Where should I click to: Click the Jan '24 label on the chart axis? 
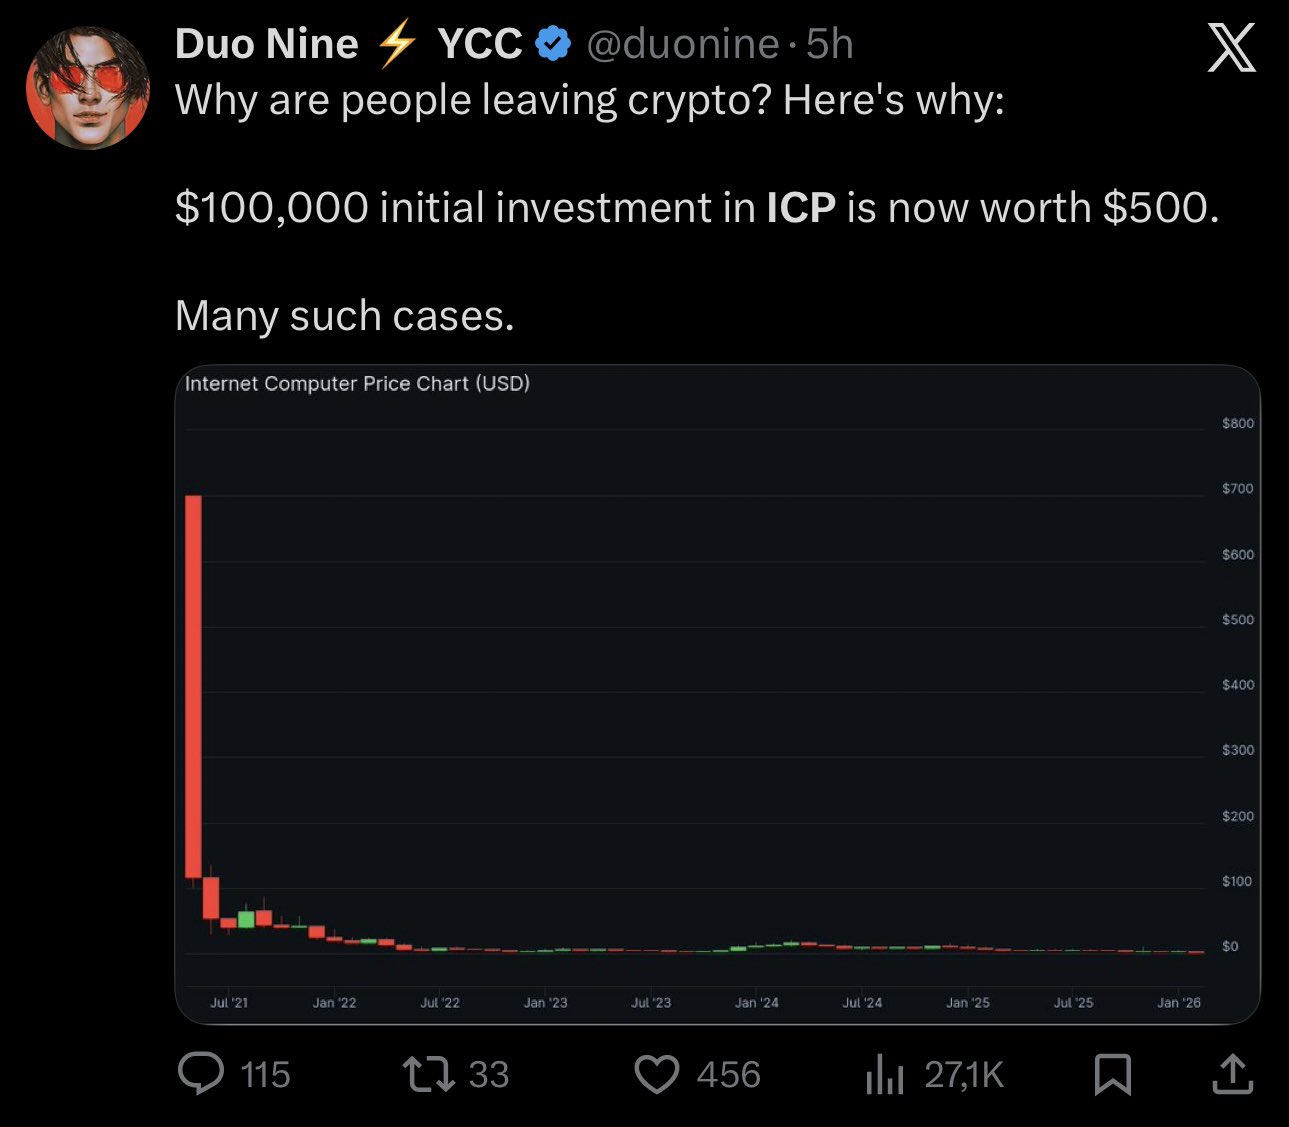point(756,1002)
